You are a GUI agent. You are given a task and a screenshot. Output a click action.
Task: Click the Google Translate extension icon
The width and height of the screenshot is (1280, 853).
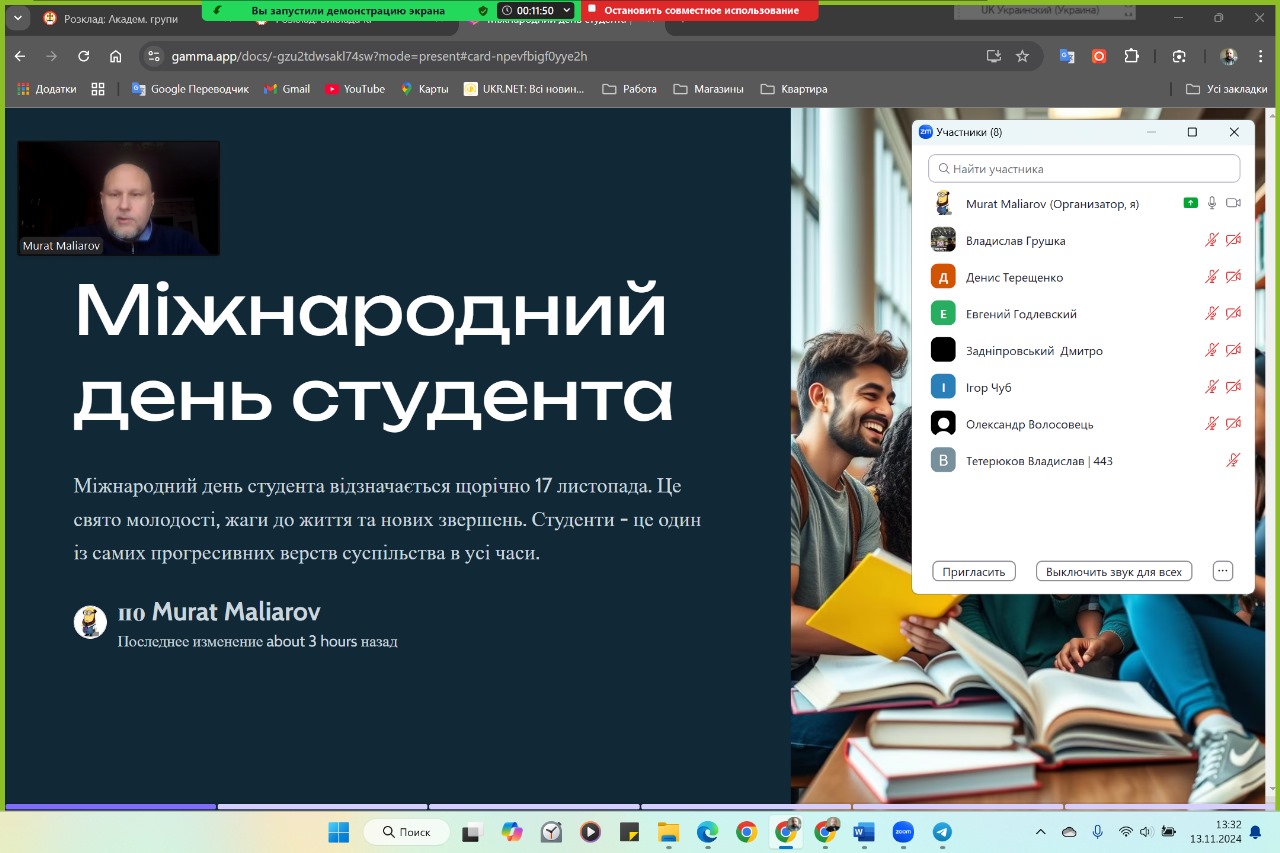tap(1067, 56)
